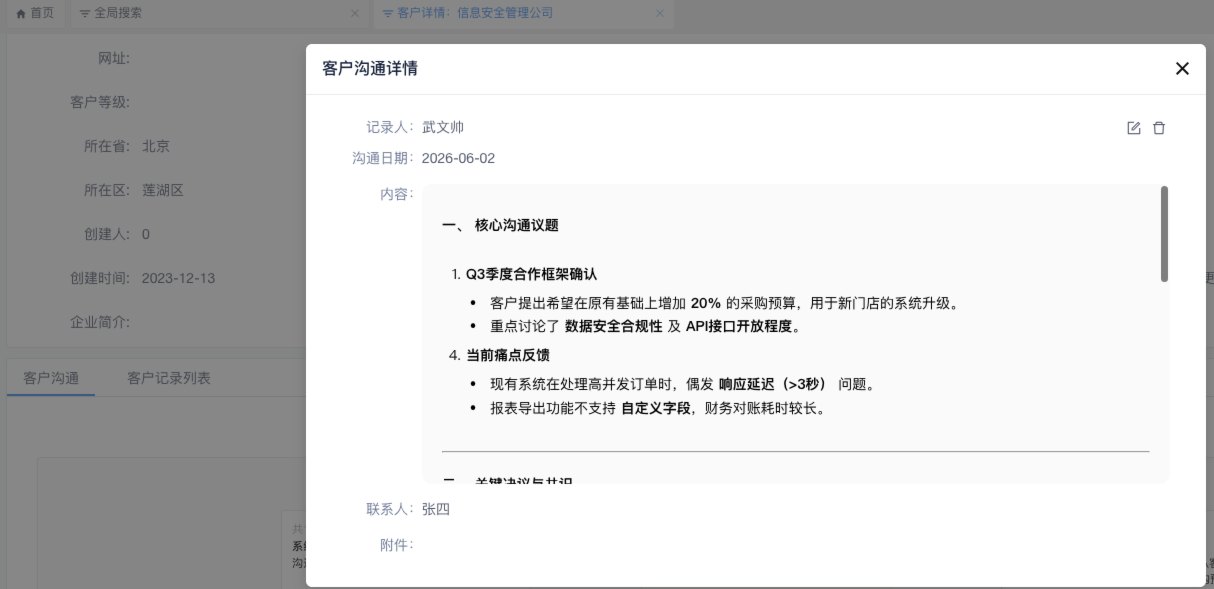The width and height of the screenshot is (1214, 589).
Task: Close the 全局搜索 tab
Action: tap(355, 13)
